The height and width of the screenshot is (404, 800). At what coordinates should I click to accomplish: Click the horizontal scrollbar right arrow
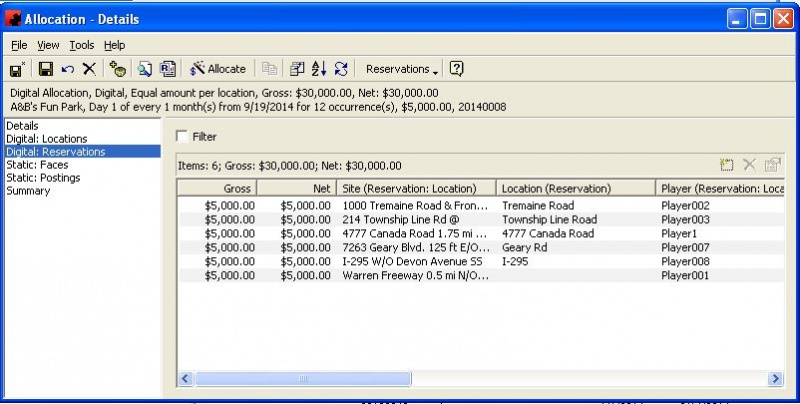tap(774, 378)
